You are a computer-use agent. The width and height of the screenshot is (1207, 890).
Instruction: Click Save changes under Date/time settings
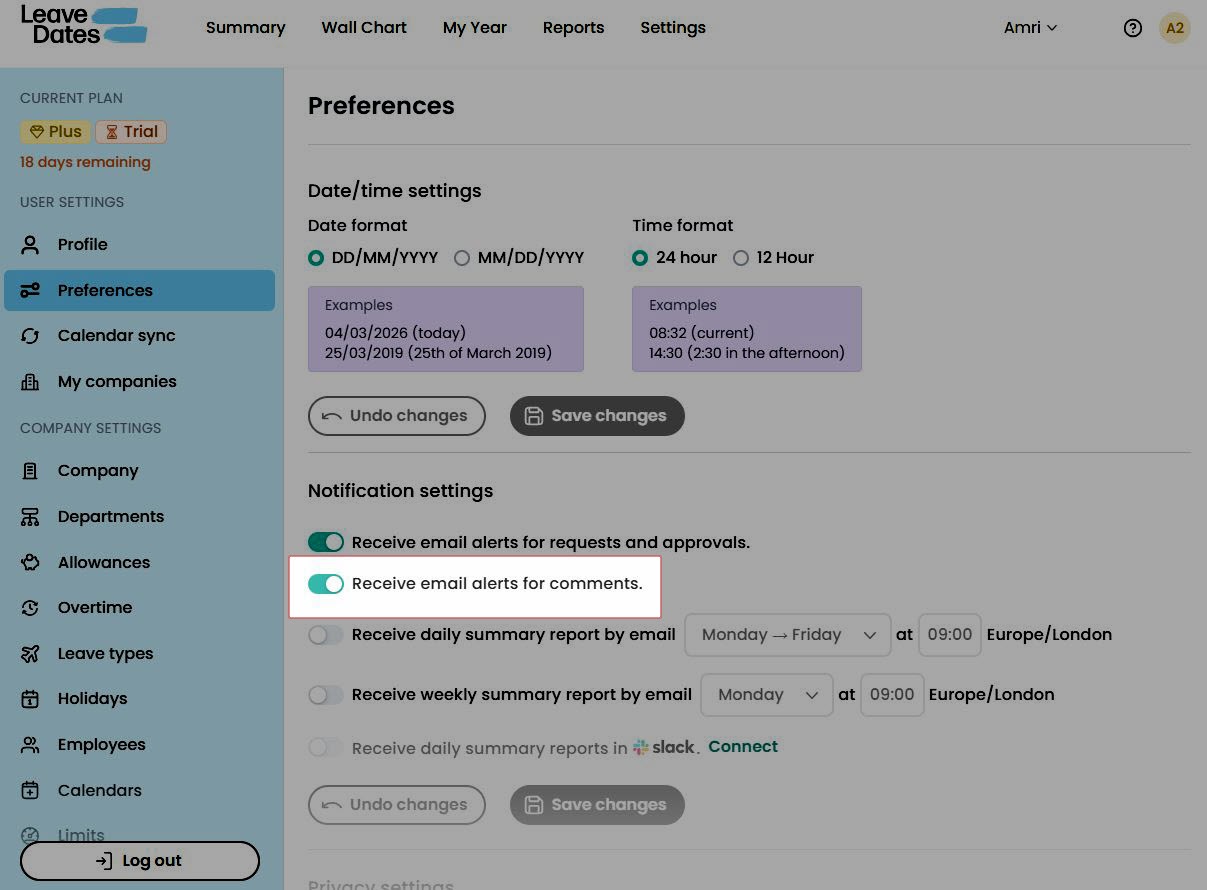(597, 416)
